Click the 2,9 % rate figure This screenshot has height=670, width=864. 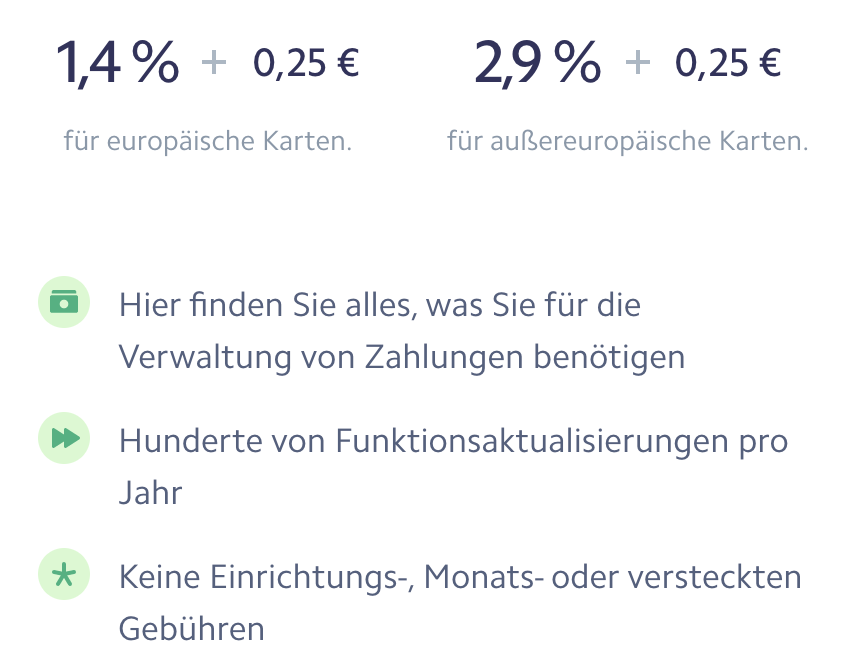pos(537,62)
